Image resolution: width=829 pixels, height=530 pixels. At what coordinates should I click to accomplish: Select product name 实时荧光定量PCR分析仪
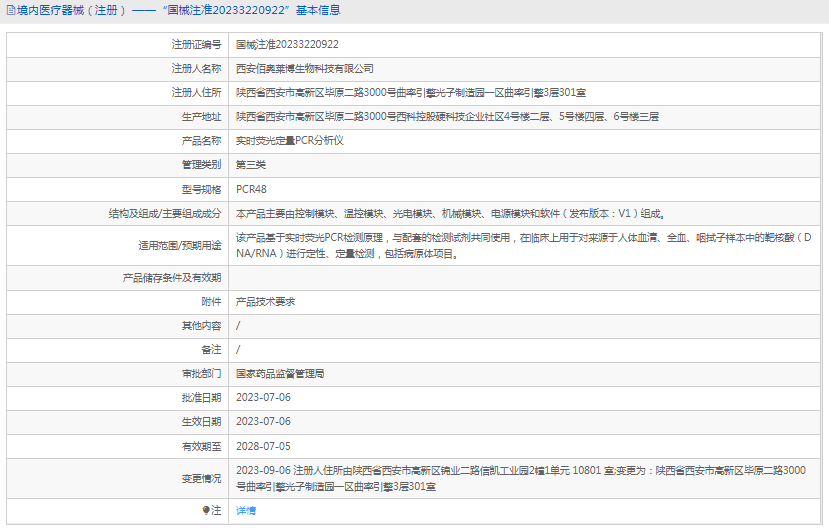(290, 141)
